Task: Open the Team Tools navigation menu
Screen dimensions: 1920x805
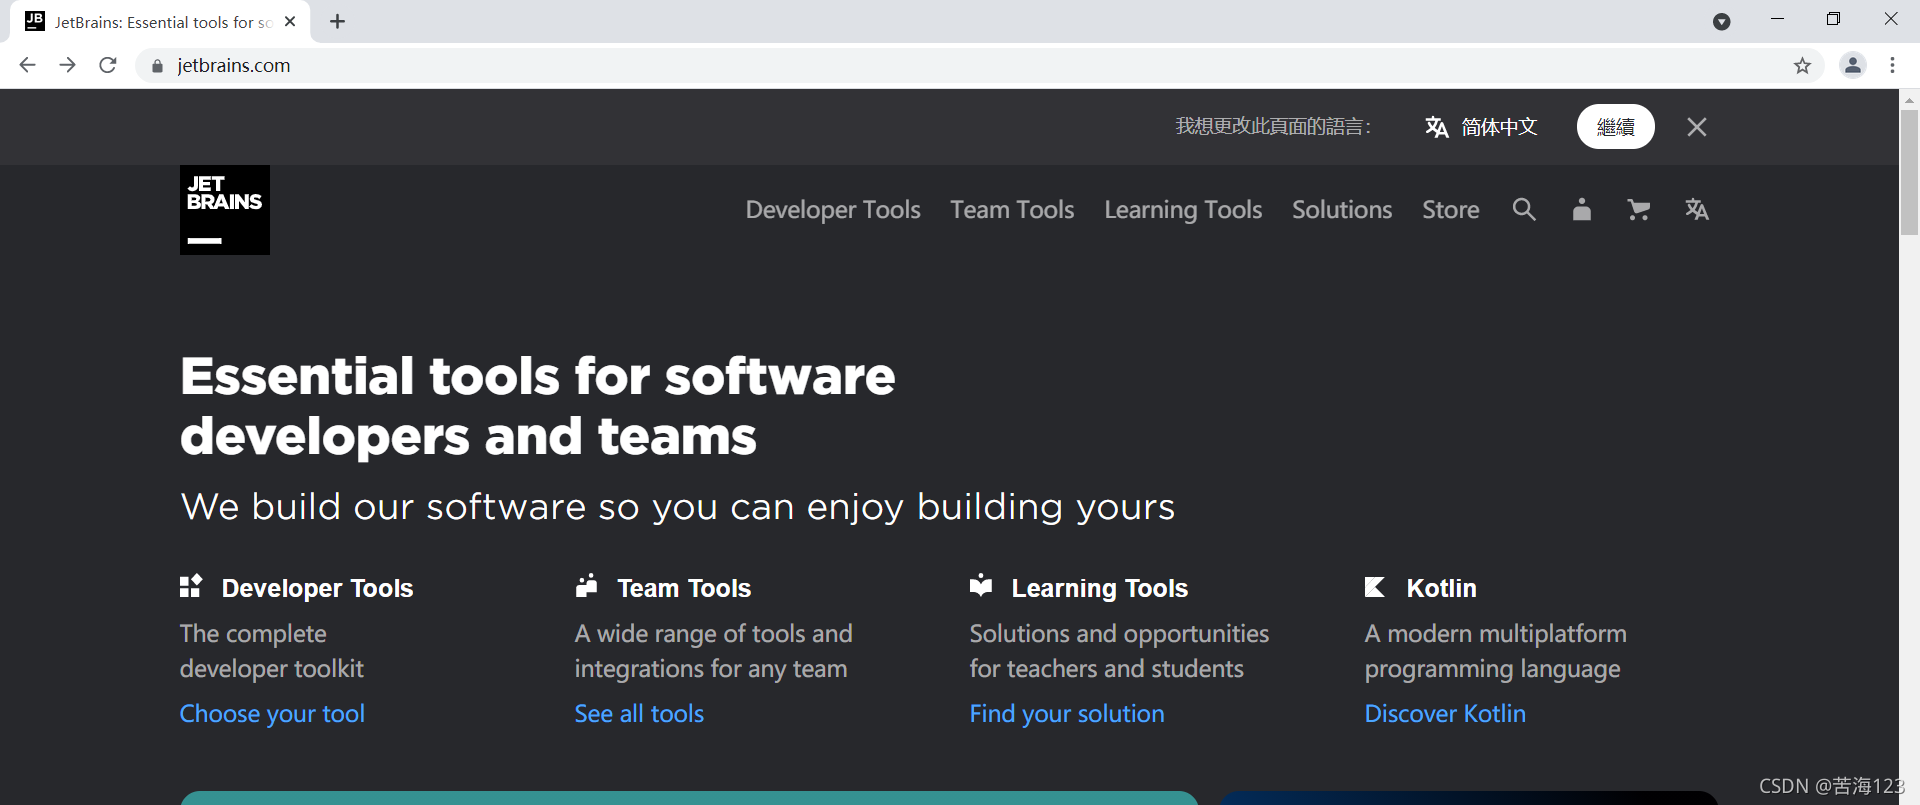Action: [1012, 210]
